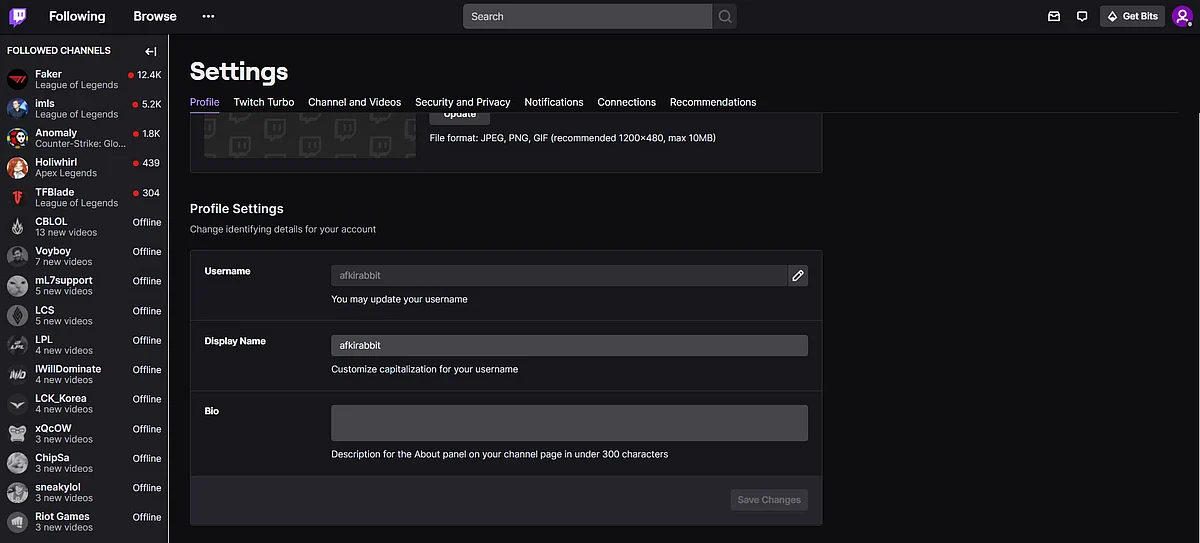Open TFBlade channel avatar

pos(18,197)
